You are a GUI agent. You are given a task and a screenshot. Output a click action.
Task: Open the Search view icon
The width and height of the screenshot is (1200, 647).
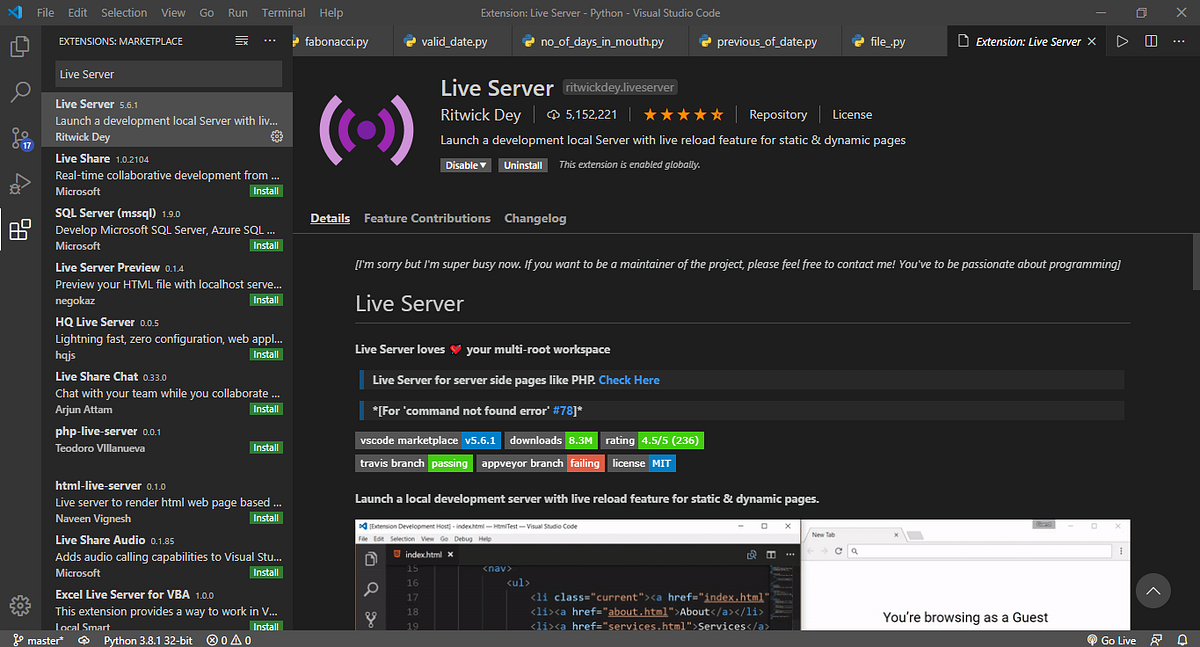tap(20, 92)
